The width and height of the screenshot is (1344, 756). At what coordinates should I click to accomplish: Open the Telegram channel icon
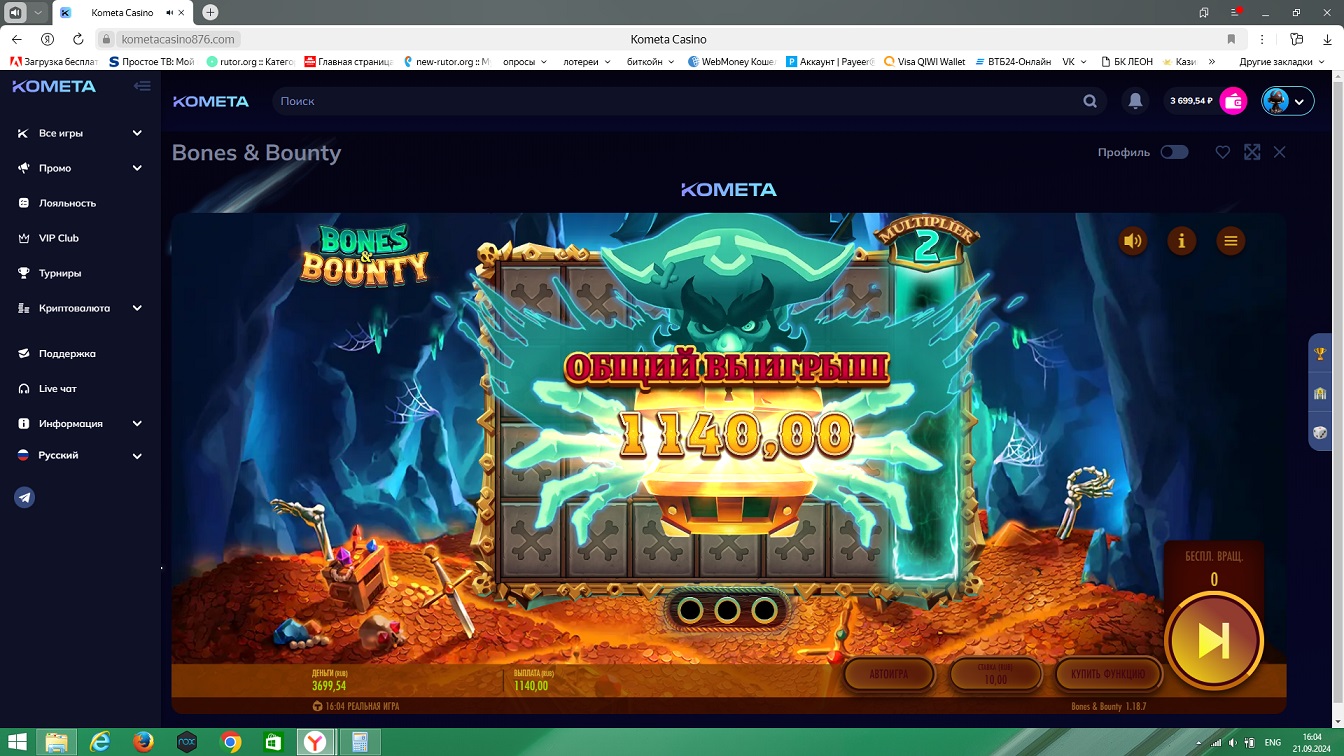click(25, 497)
